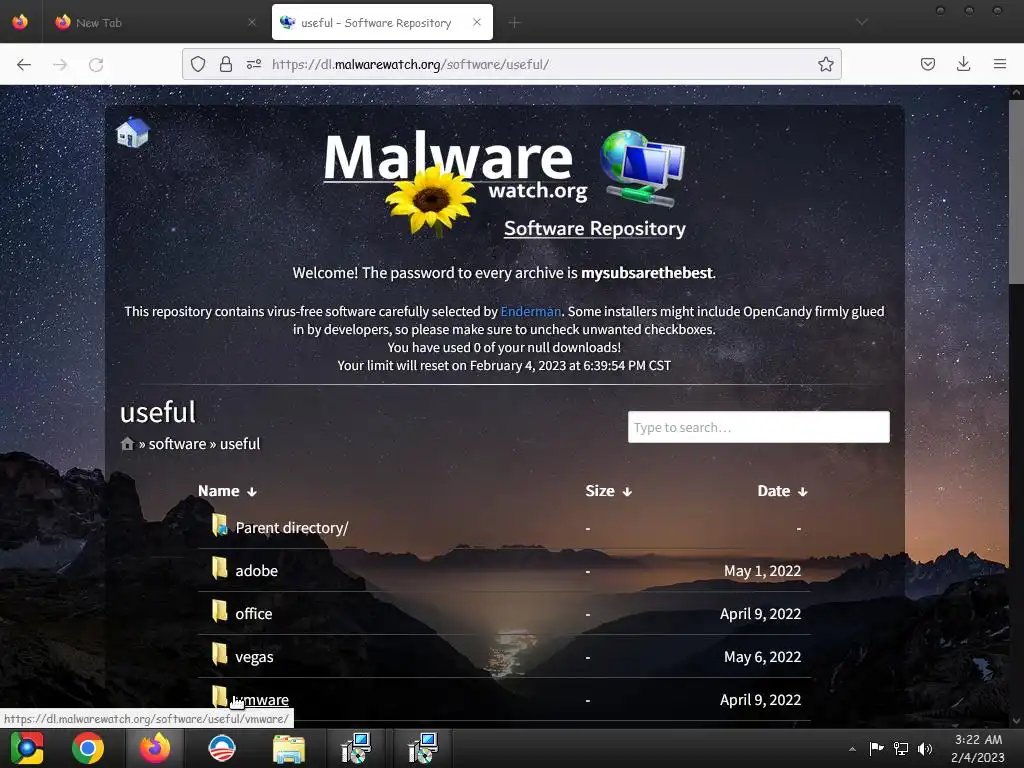This screenshot has width=1024, height=768.
Task: Click the volume speaker tray icon
Action: (x=925, y=748)
